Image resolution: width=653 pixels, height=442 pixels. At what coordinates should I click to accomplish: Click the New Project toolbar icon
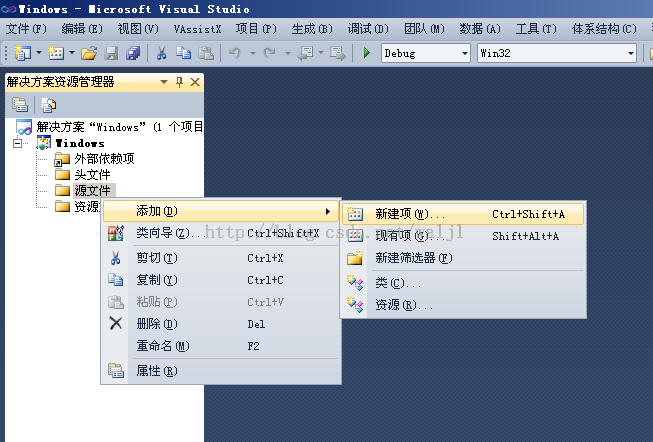pyautogui.click(x=22, y=53)
